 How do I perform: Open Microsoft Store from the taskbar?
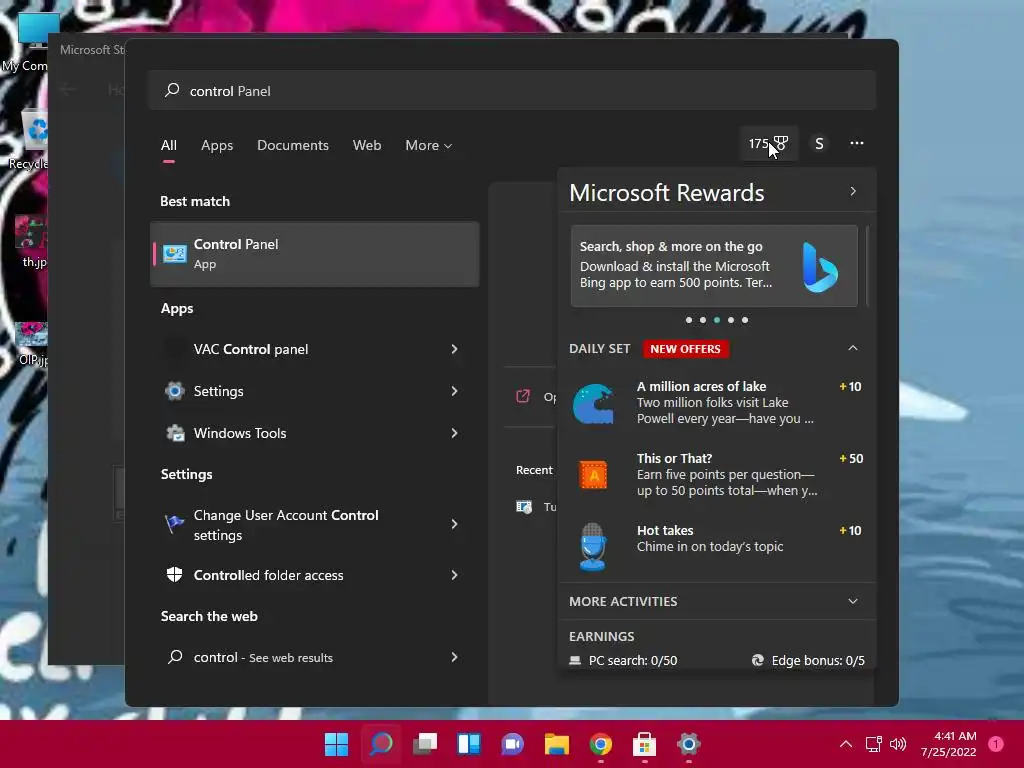point(645,744)
